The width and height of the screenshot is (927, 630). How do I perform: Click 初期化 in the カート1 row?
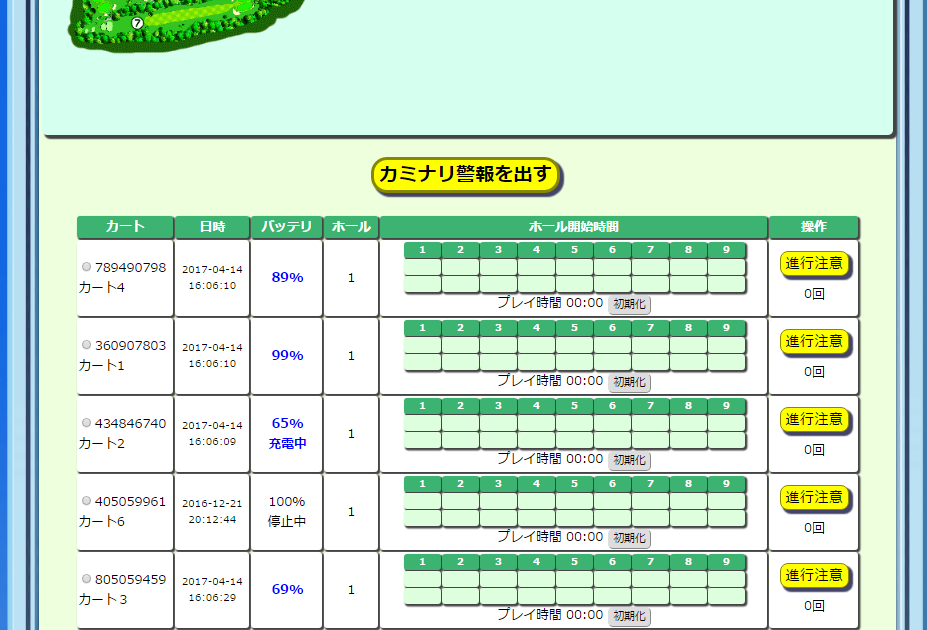(629, 382)
